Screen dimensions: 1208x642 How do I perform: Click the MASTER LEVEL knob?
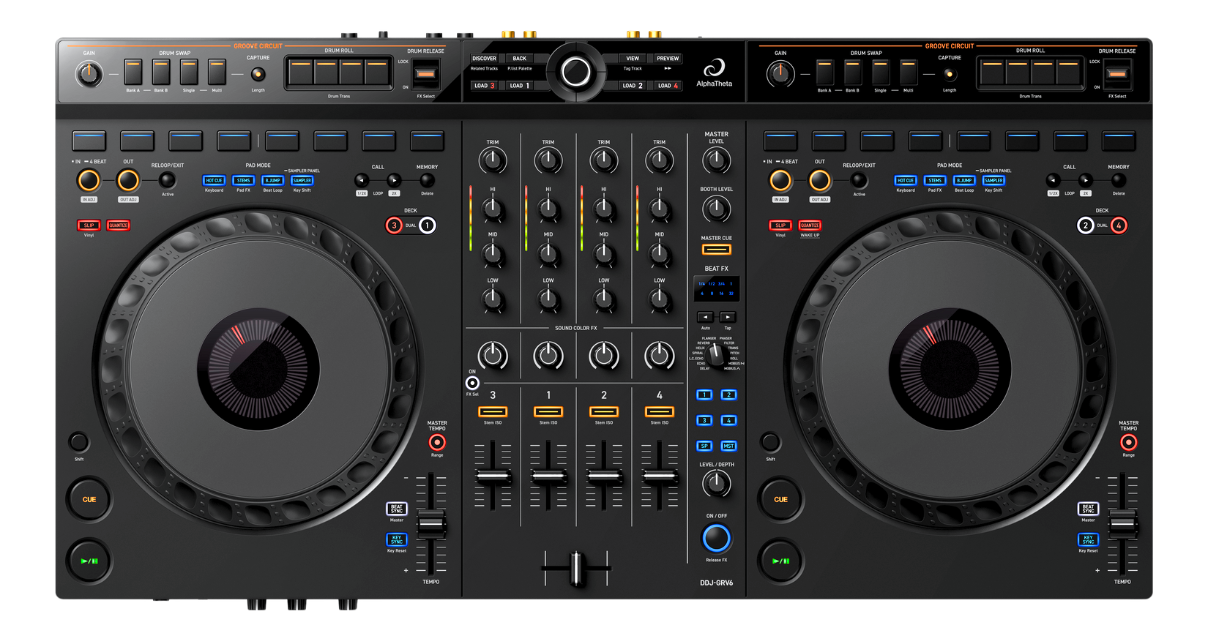pos(716,159)
